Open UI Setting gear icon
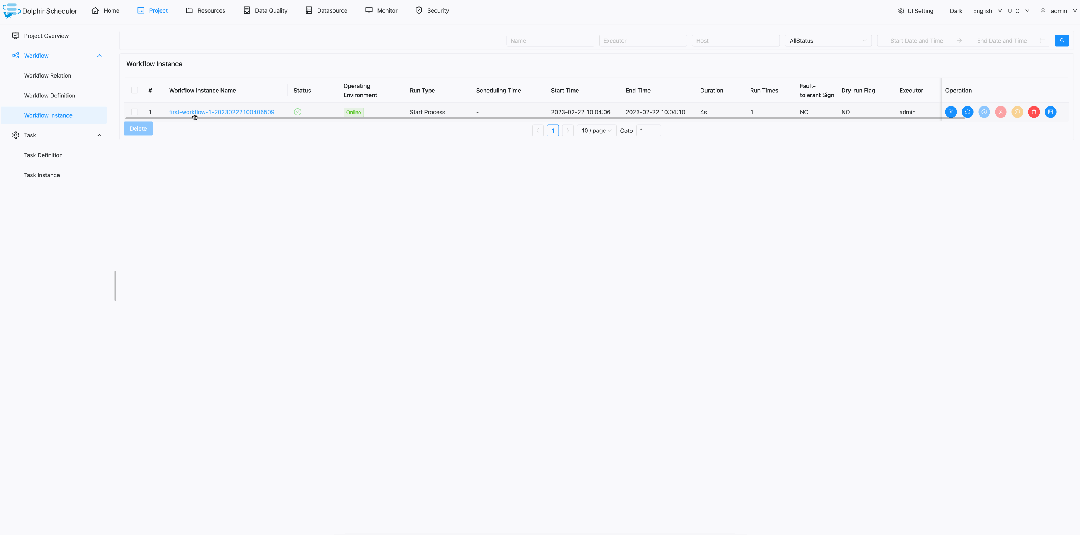This screenshot has height=535, width=1080. (x=901, y=11)
